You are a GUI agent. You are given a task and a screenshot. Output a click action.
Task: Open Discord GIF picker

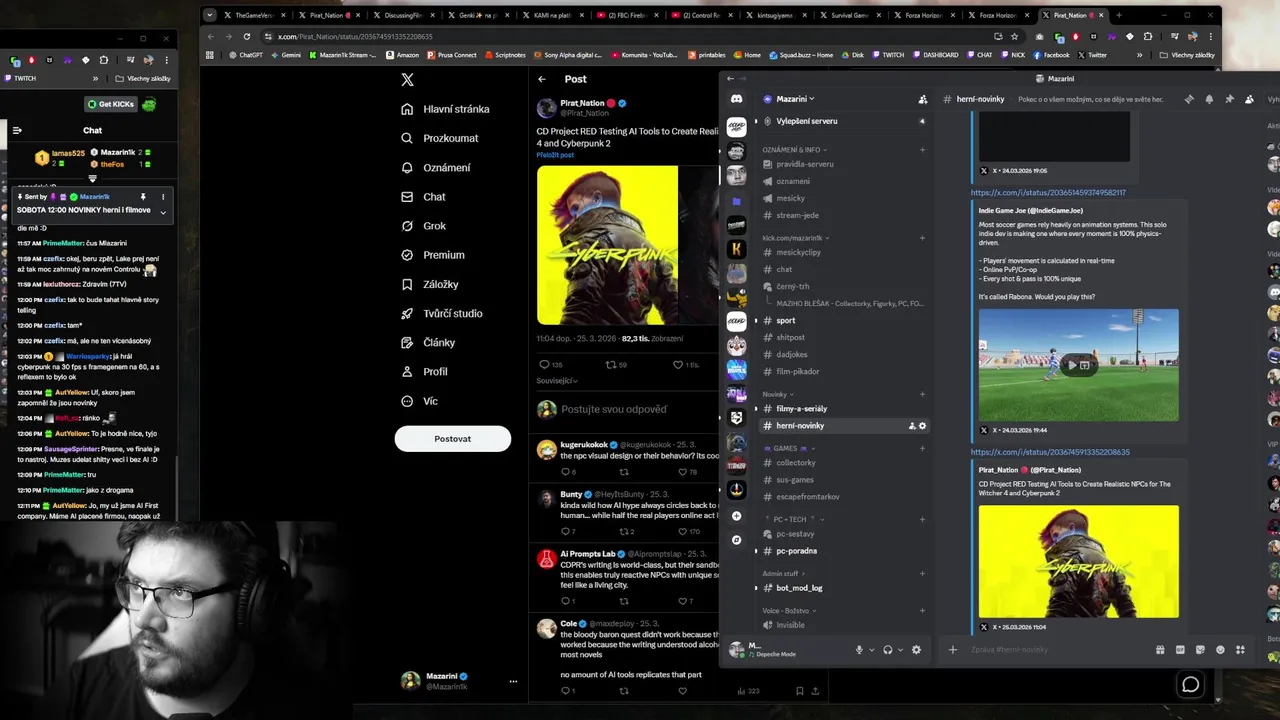pyautogui.click(x=1180, y=649)
